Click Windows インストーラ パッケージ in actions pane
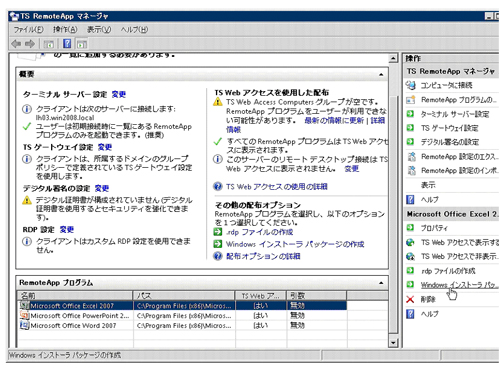 click(459, 285)
